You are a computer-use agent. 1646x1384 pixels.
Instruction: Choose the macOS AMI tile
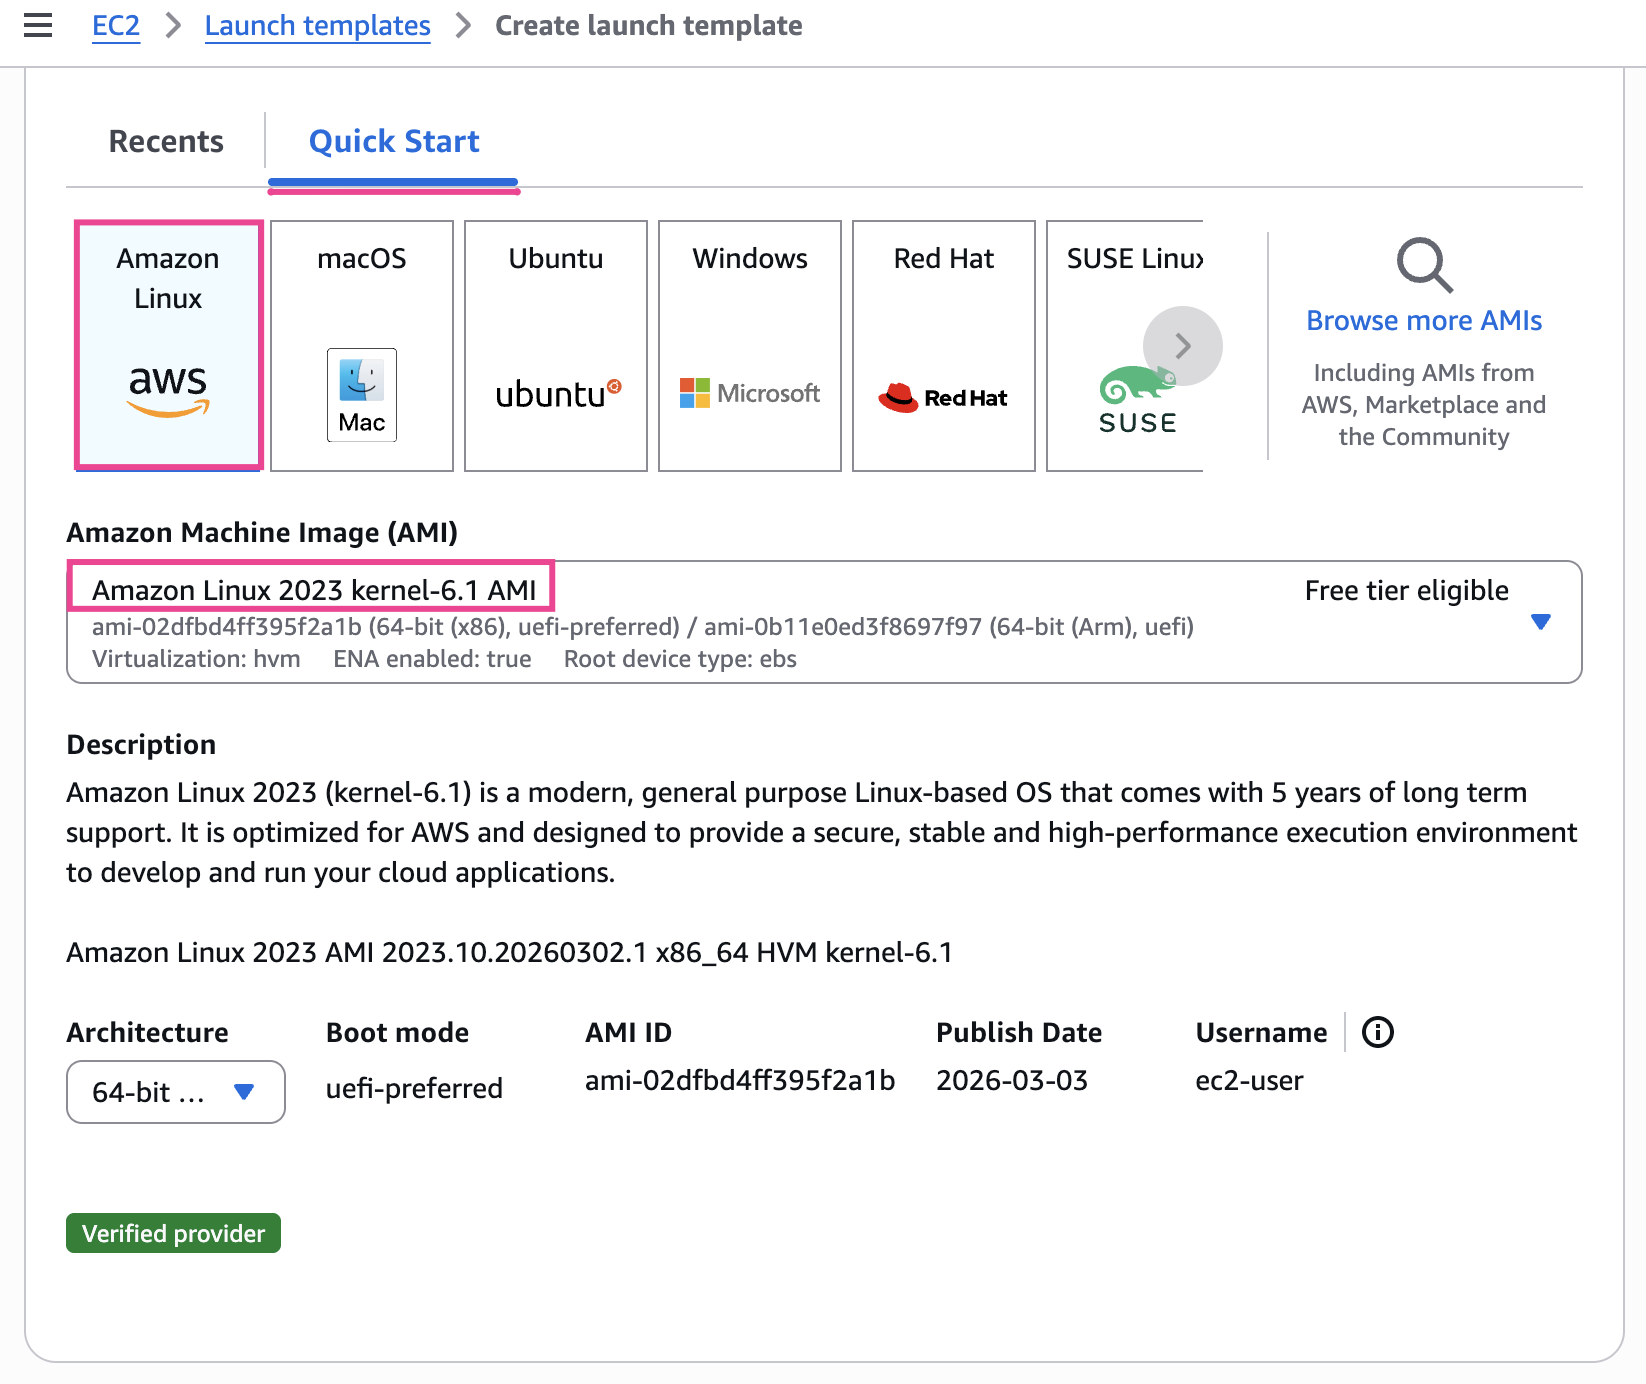pos(362,345)
